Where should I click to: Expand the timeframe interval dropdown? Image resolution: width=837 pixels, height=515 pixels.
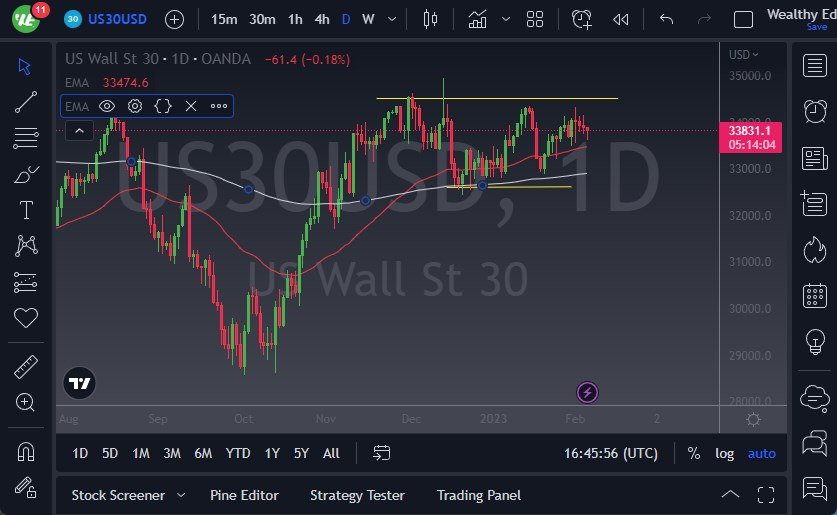[392, 20]
